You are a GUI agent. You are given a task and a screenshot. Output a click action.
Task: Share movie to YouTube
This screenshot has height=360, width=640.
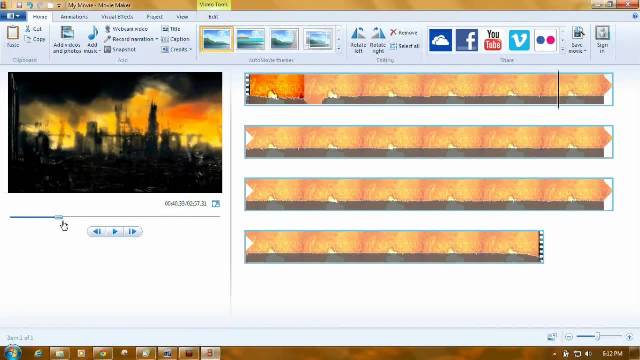click(x=493, y=40)
